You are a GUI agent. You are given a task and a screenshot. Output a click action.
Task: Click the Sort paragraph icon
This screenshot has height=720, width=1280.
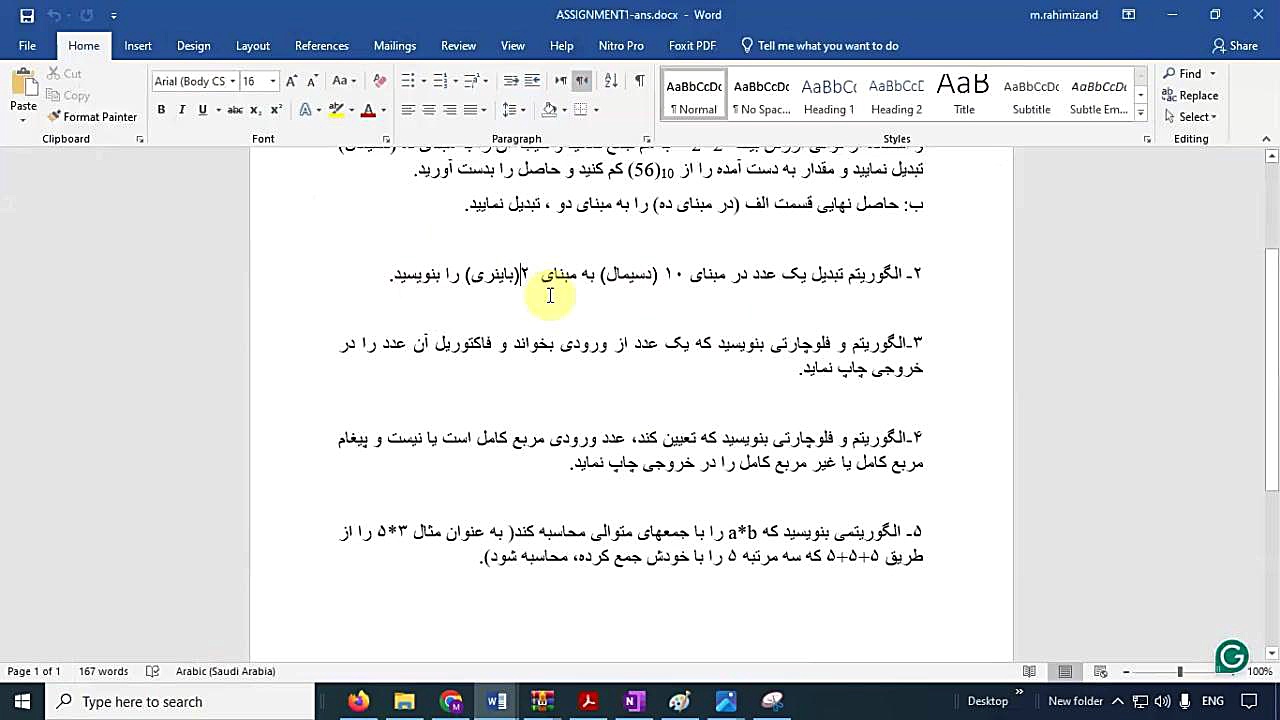pos(611,81)
